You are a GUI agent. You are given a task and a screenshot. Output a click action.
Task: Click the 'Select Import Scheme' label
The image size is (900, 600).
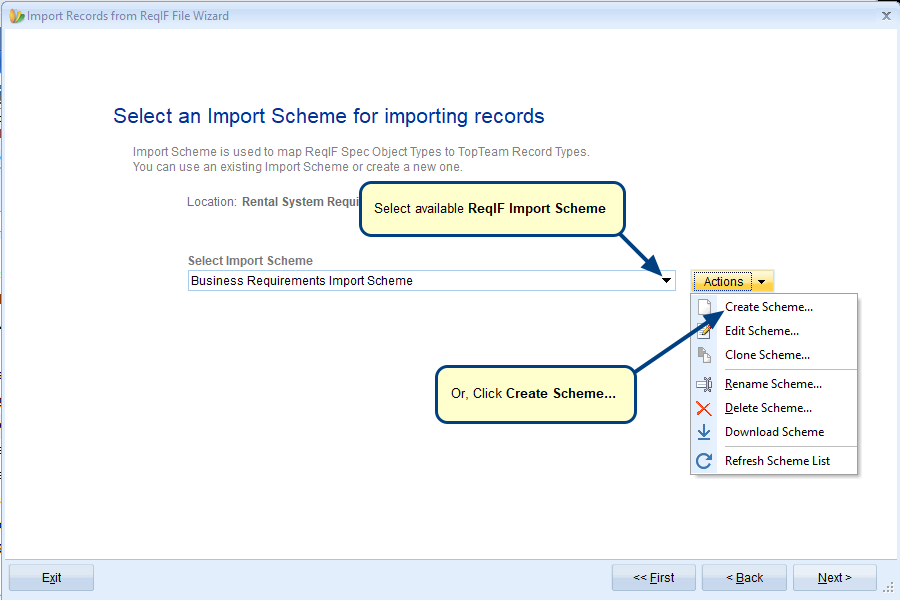pyautogui.click(x=250, y=261)
